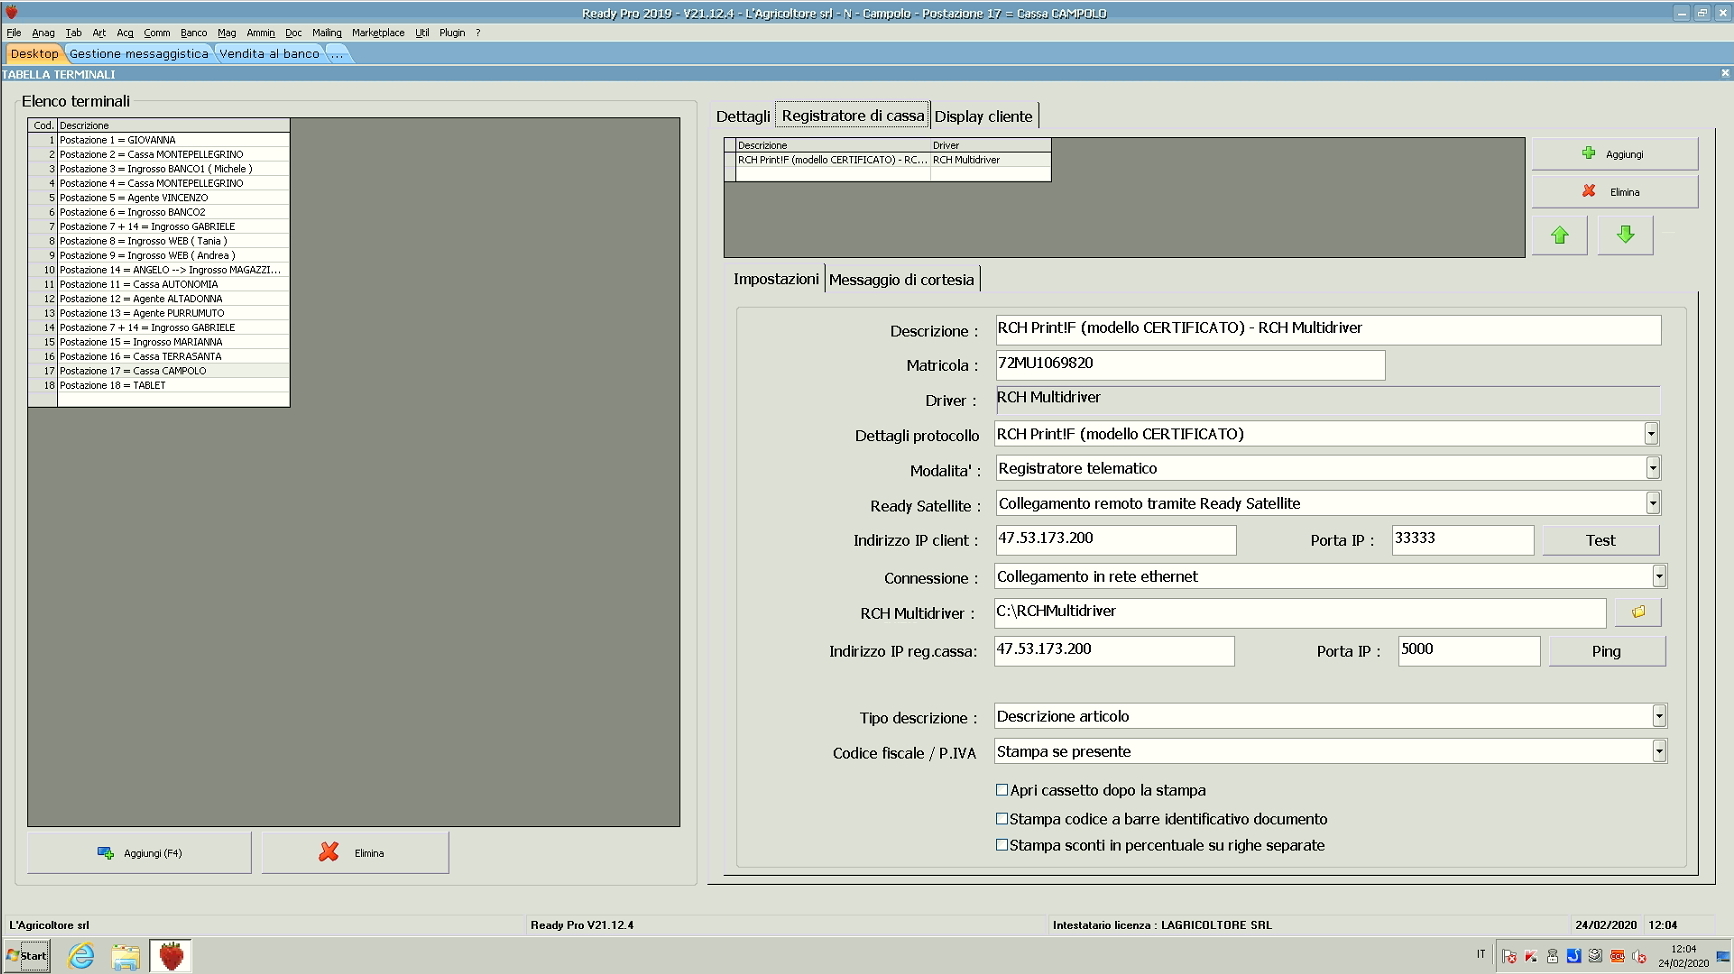Screen dimensions: 1734x974
Task: Open the Anag menu
Action: [x=43, y=33]
